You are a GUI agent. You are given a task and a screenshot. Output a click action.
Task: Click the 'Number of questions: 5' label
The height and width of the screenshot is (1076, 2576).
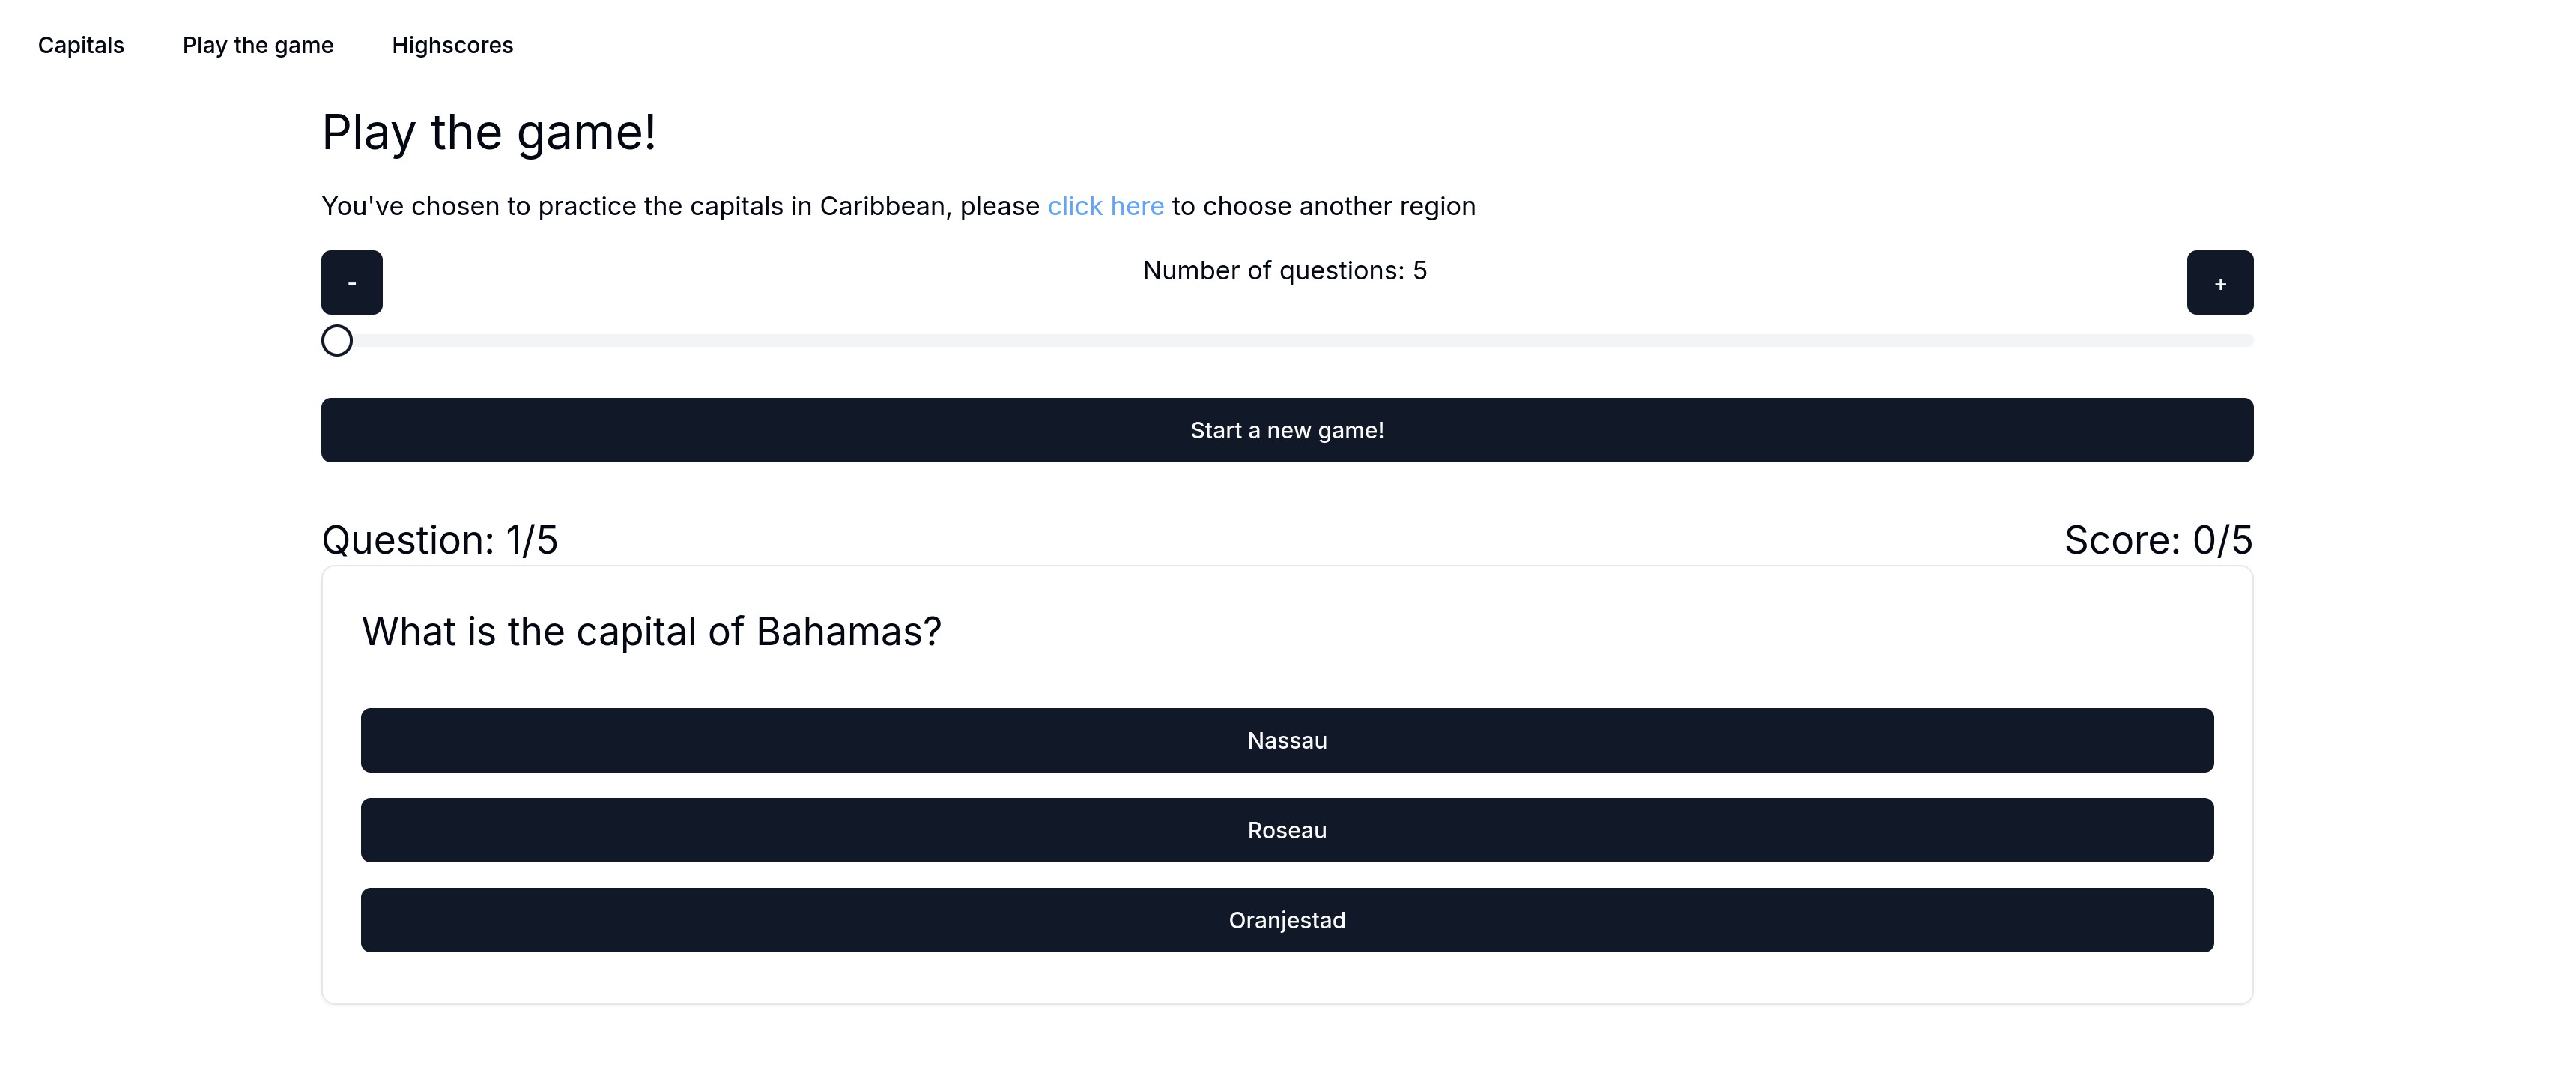click(1284, 271)
